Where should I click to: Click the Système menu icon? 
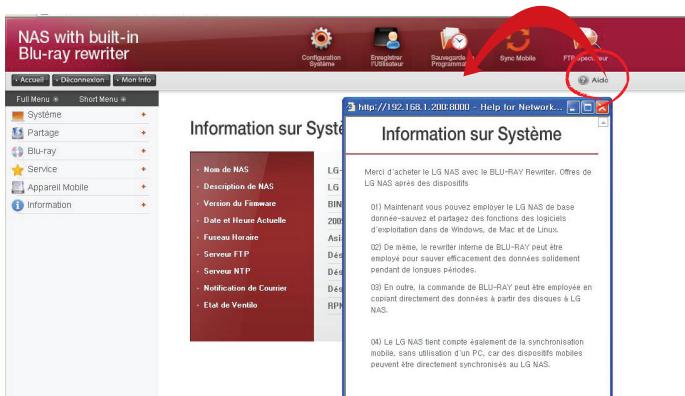point(18,115)
